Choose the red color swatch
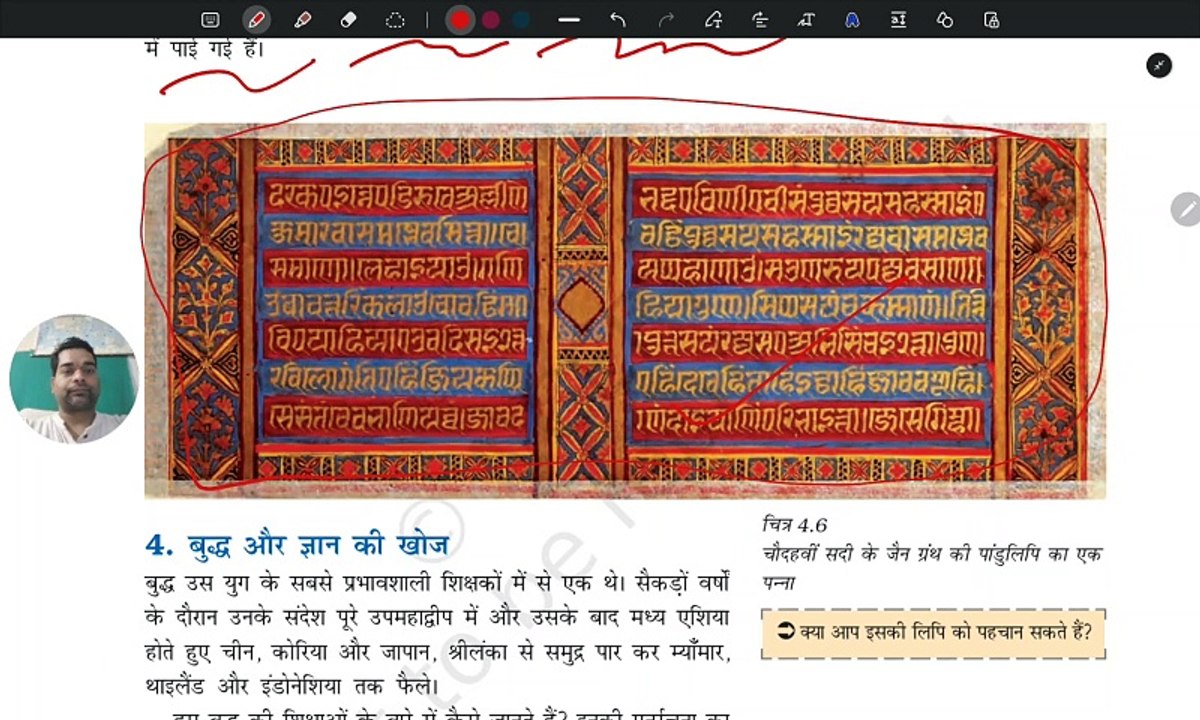Image resolution: width=1200 pixels, height=720 pixels. click(459, 19)
